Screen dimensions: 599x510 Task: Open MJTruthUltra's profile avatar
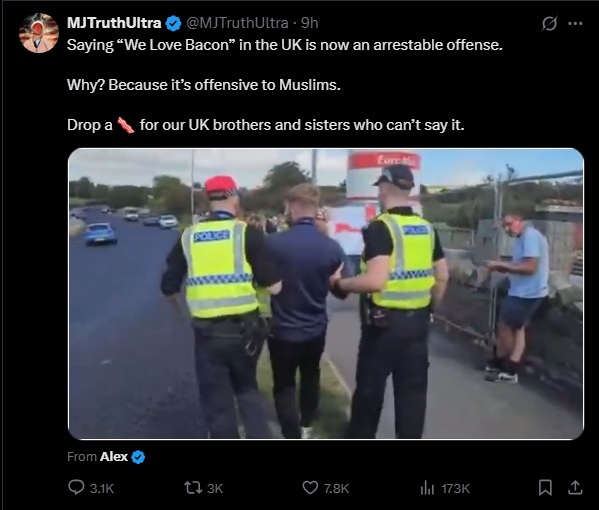coord(39,33)
